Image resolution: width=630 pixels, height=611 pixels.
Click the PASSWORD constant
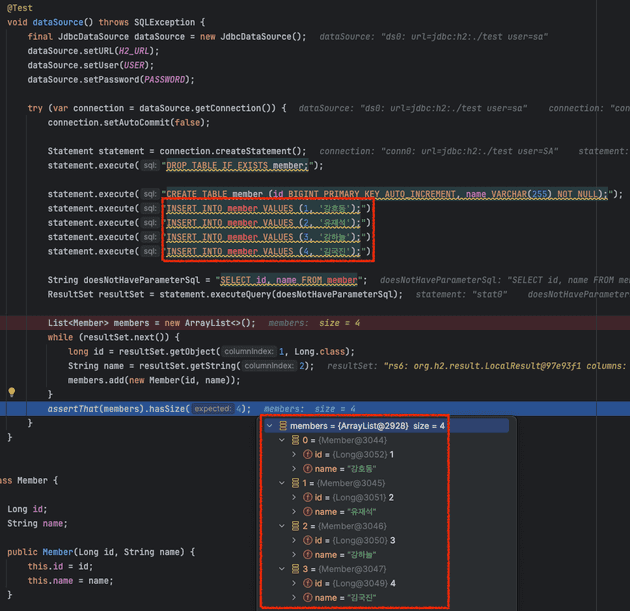point(164,80)
